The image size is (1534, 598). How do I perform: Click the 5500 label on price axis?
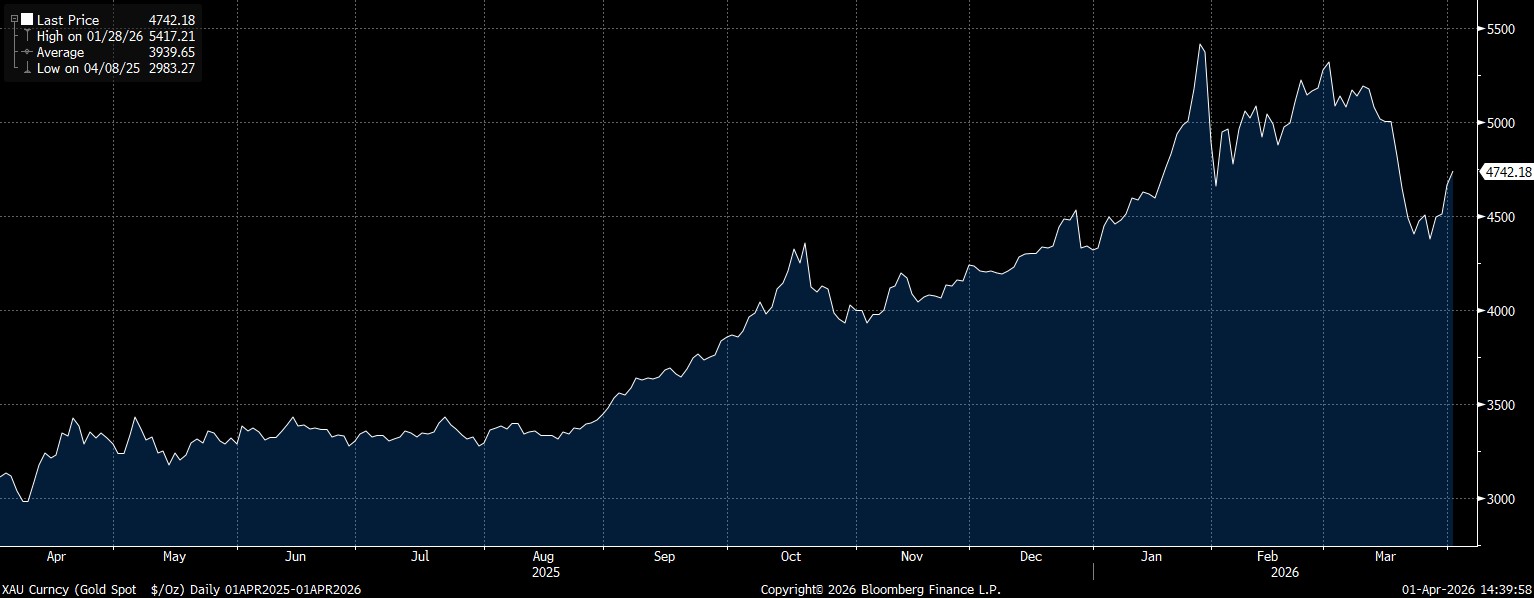coord(1500,29)
